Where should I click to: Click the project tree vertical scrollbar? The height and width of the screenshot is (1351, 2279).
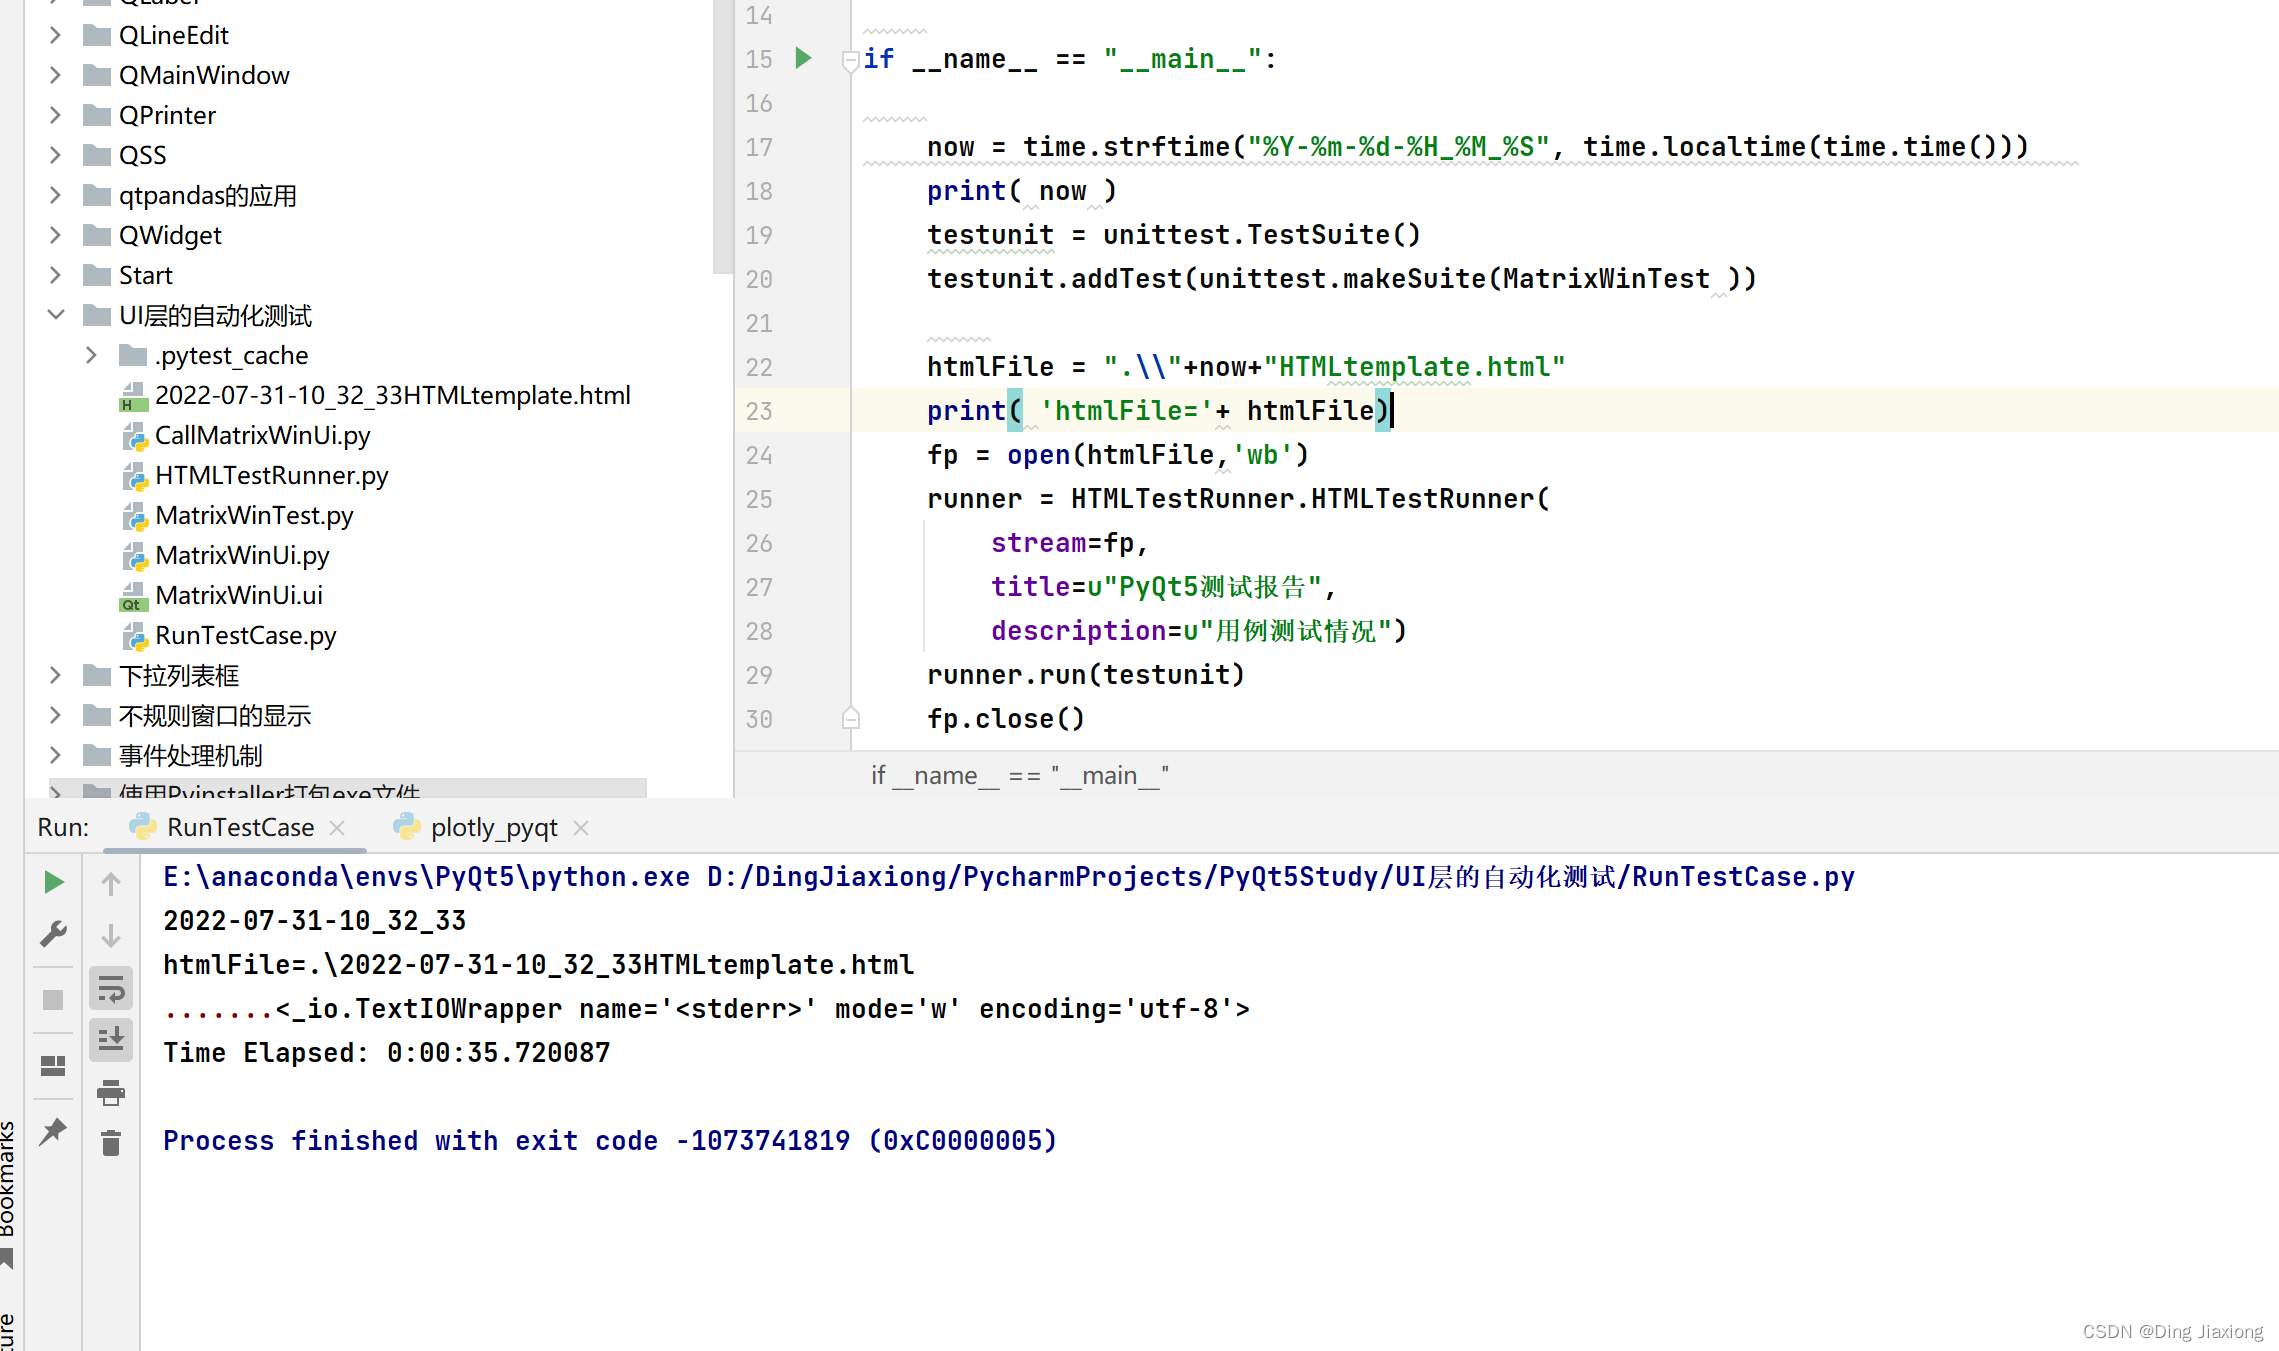722,135
